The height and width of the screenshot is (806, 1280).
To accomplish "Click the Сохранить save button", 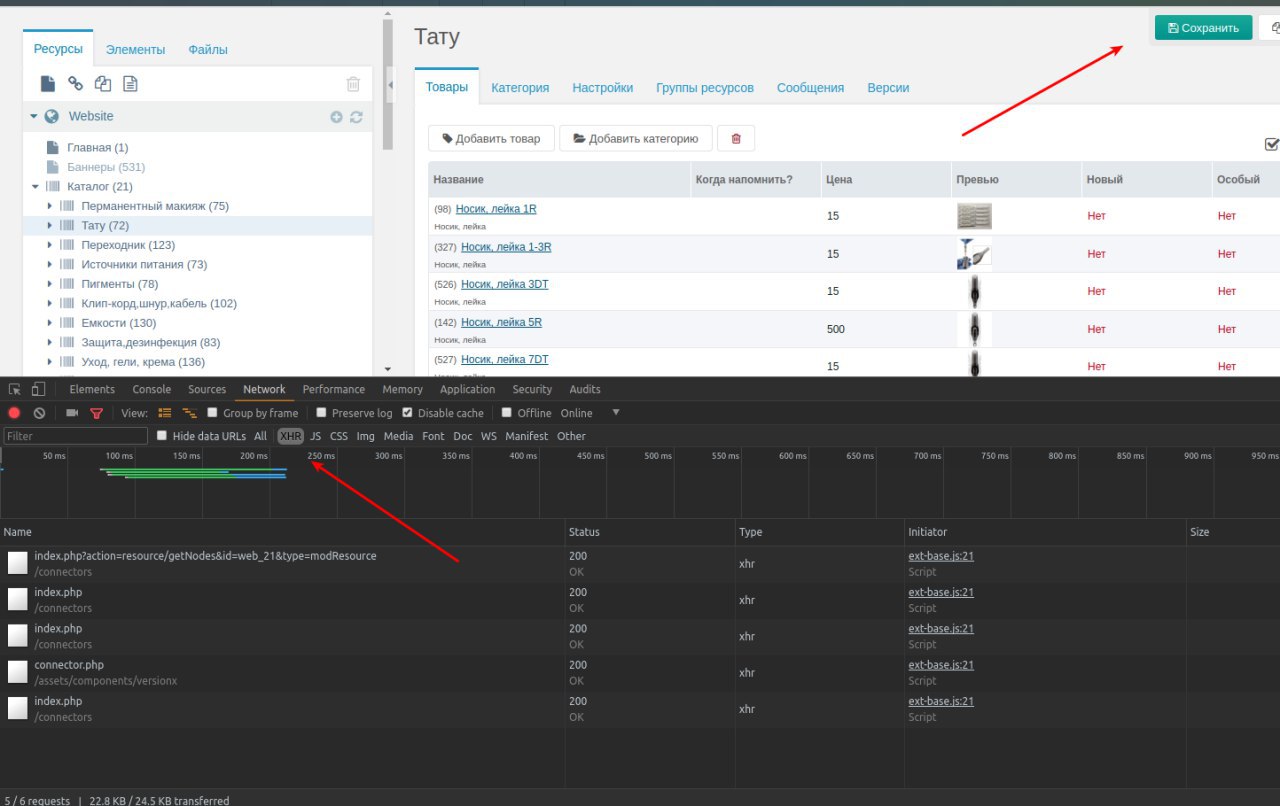I will tap(1203, 28).
